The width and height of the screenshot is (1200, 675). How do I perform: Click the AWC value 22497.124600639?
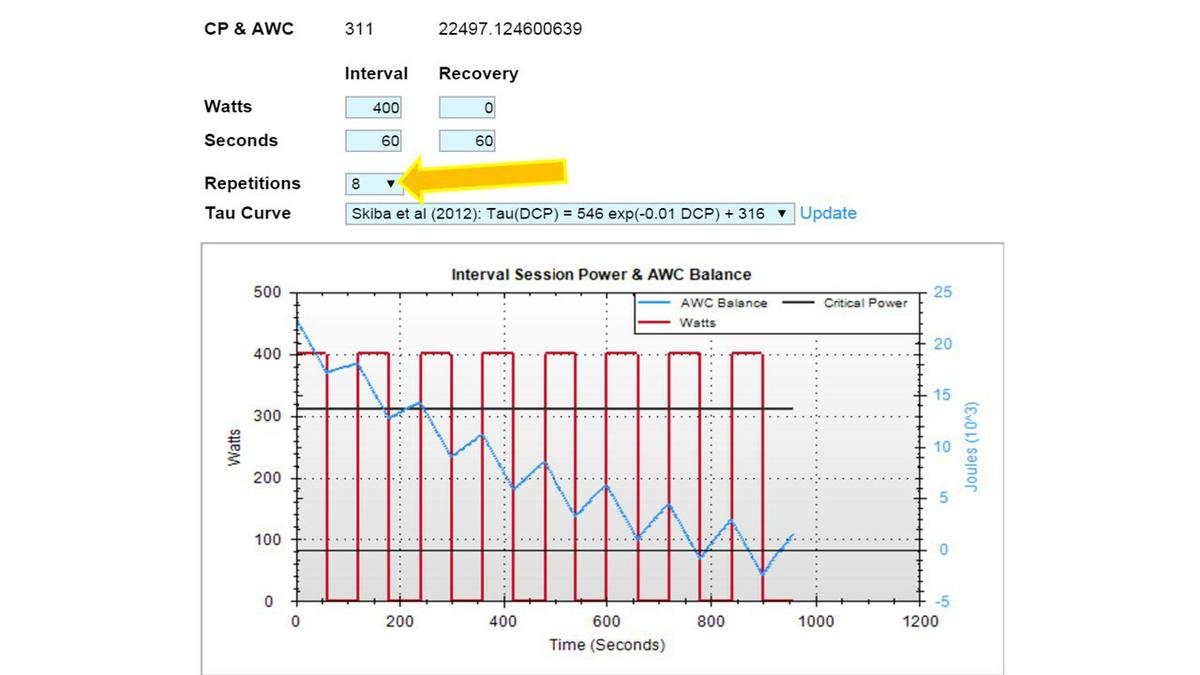click(x=510, y=29)
